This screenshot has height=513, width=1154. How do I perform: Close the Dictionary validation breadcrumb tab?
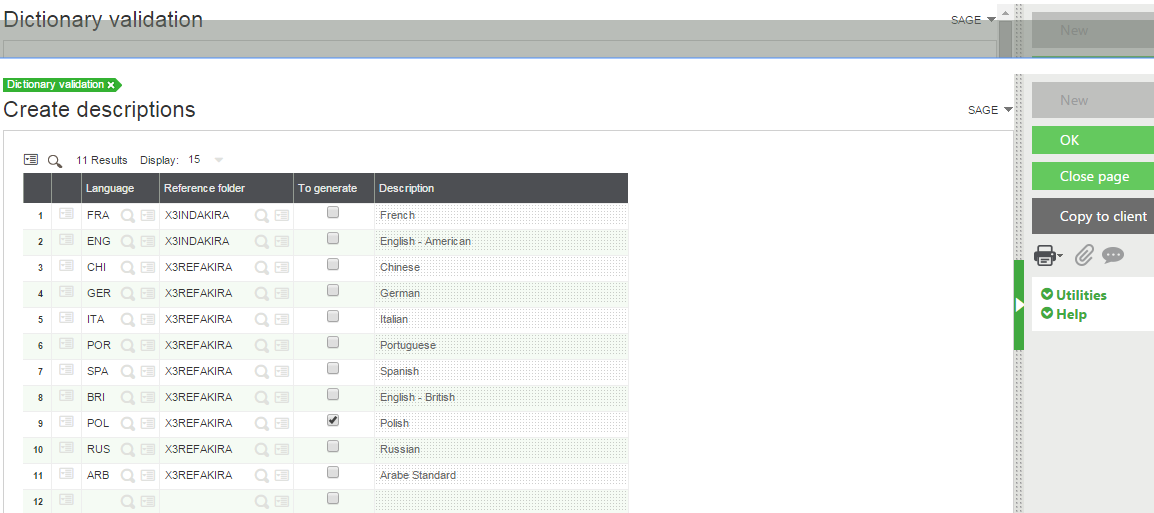point(111,85)
